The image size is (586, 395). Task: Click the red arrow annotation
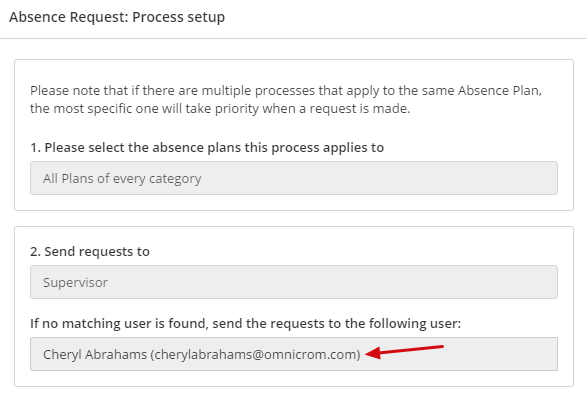coord(404,352)
